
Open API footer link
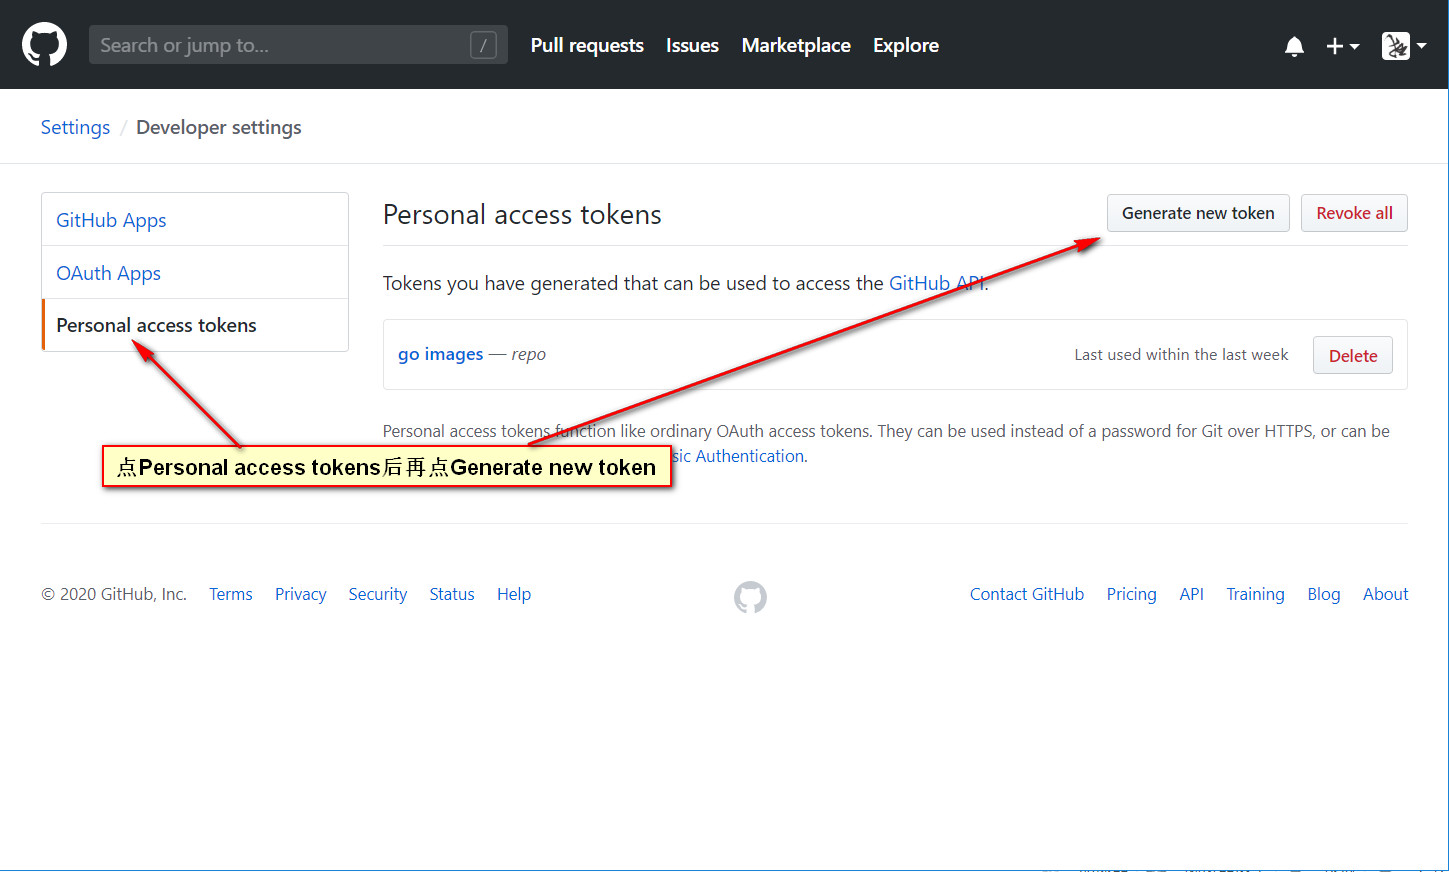pos(1192,594)
